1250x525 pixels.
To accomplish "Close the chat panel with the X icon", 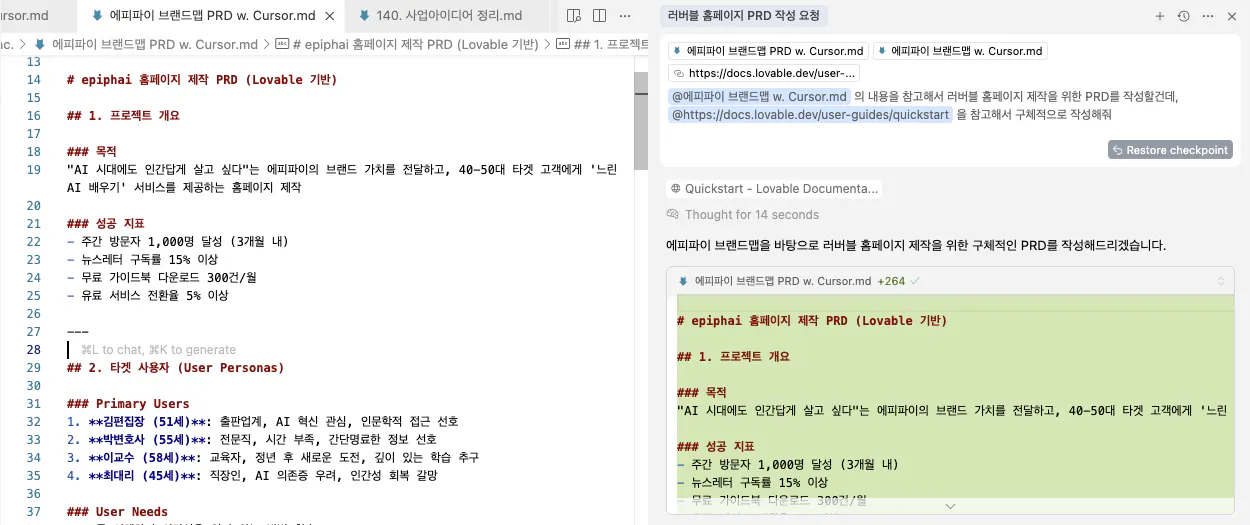I will tap(1232, 16).
